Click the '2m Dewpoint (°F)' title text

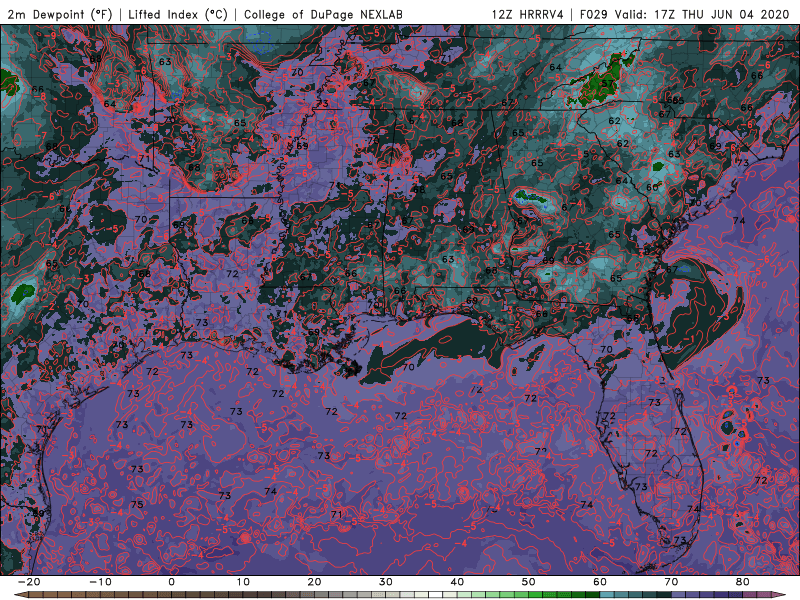[x=60, y=14]
